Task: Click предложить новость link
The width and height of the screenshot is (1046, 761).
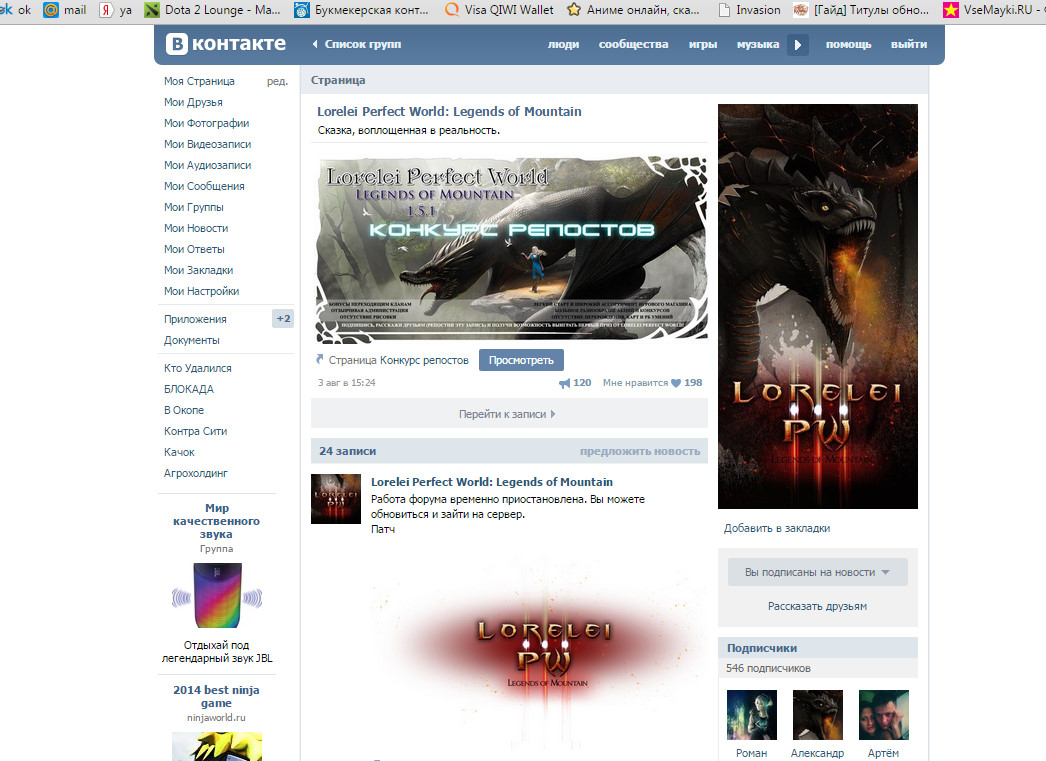Action: point(640,452)
